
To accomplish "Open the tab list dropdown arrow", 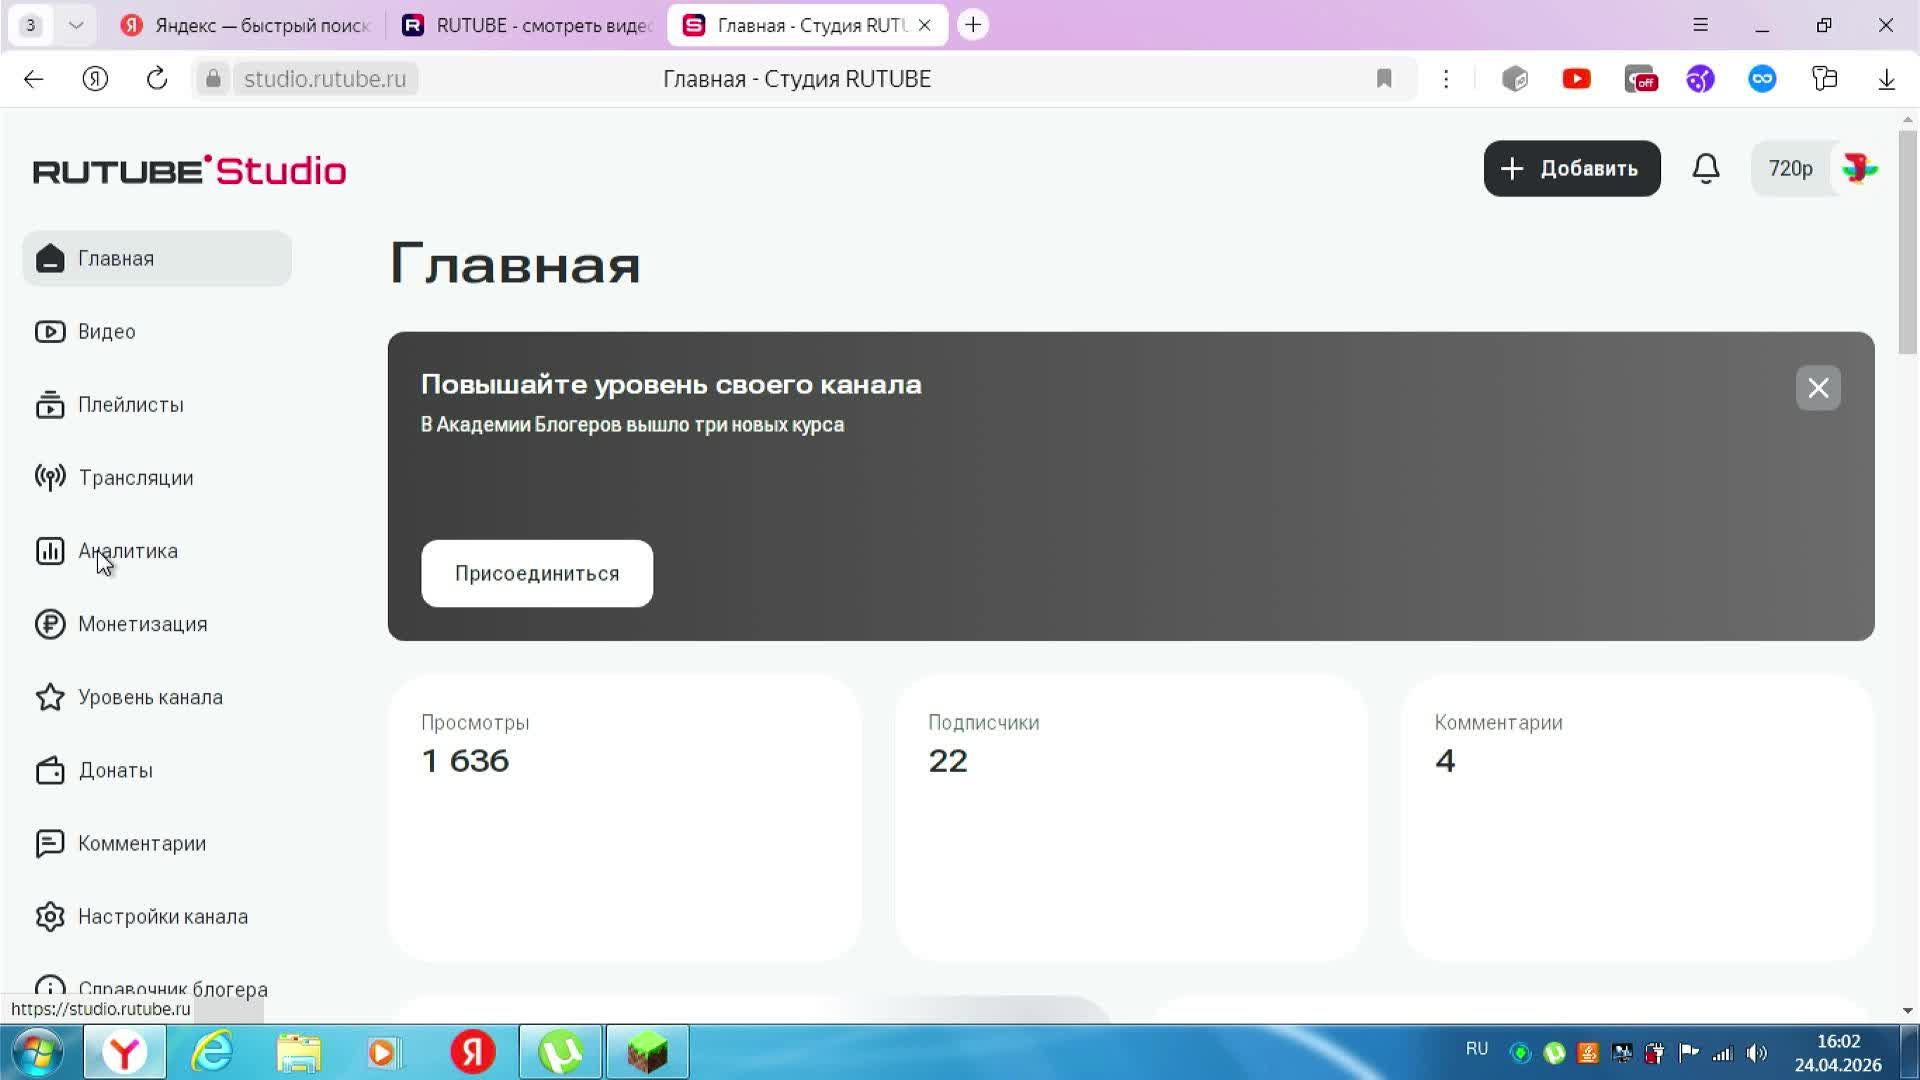I will [76, 24].
